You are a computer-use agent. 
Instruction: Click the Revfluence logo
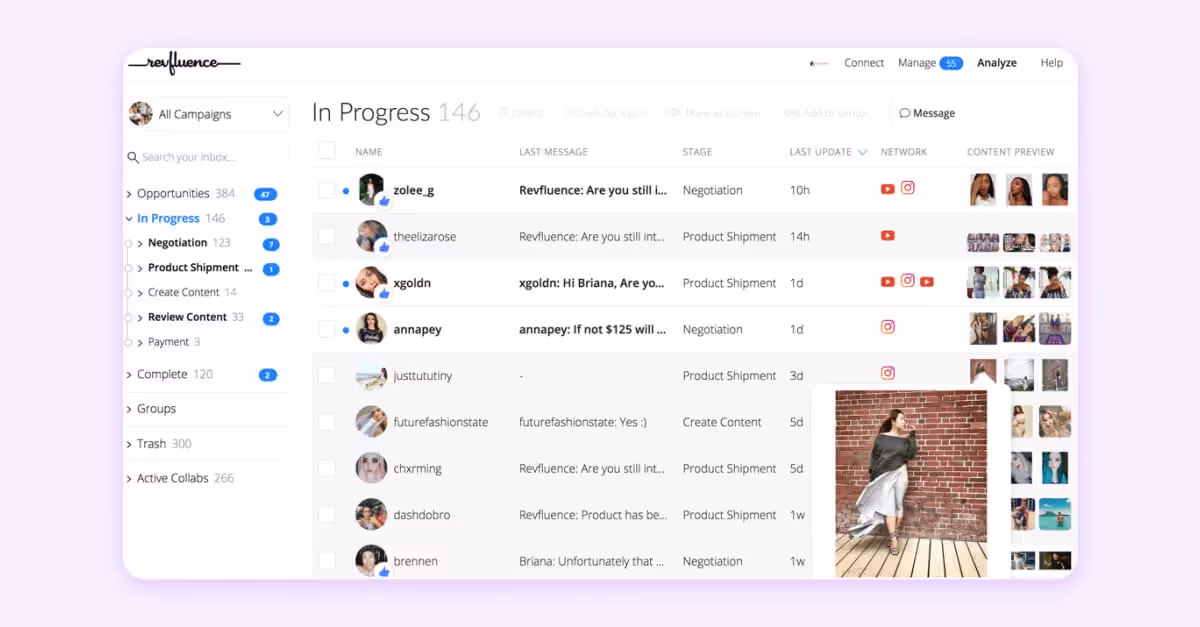click(x=185, y=62)
